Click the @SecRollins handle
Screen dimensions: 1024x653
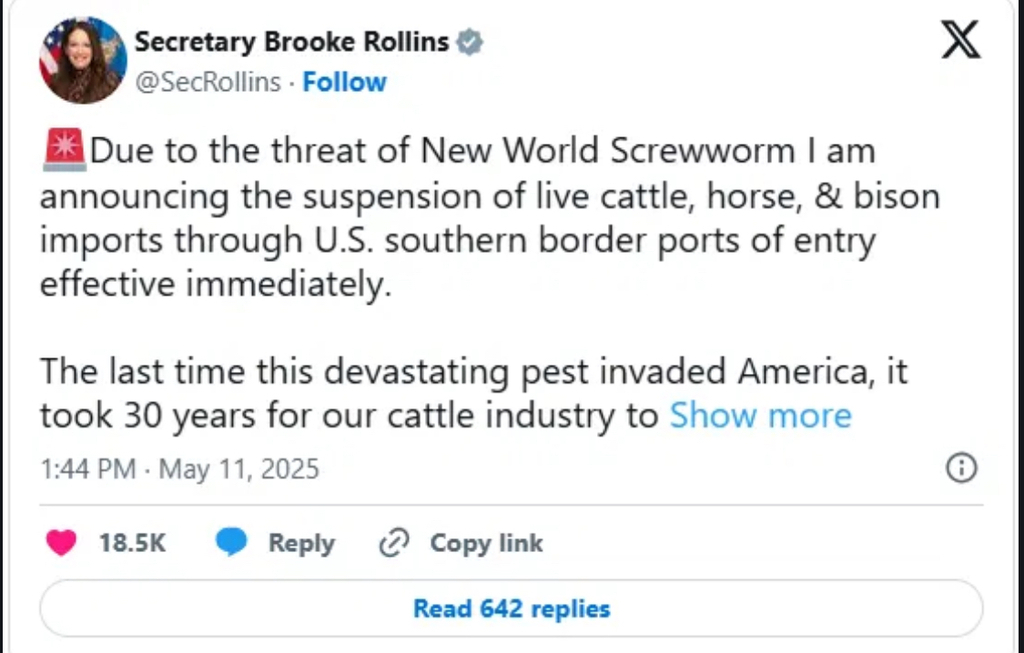pos(207,82)
